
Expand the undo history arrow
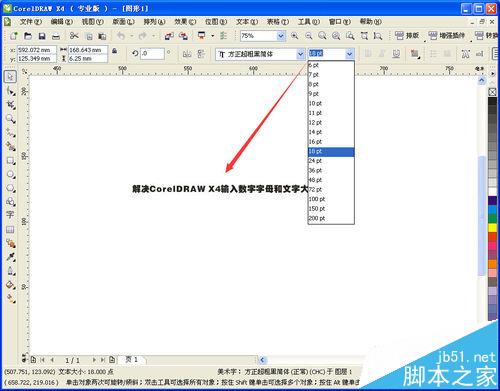[x=132, y=36]
